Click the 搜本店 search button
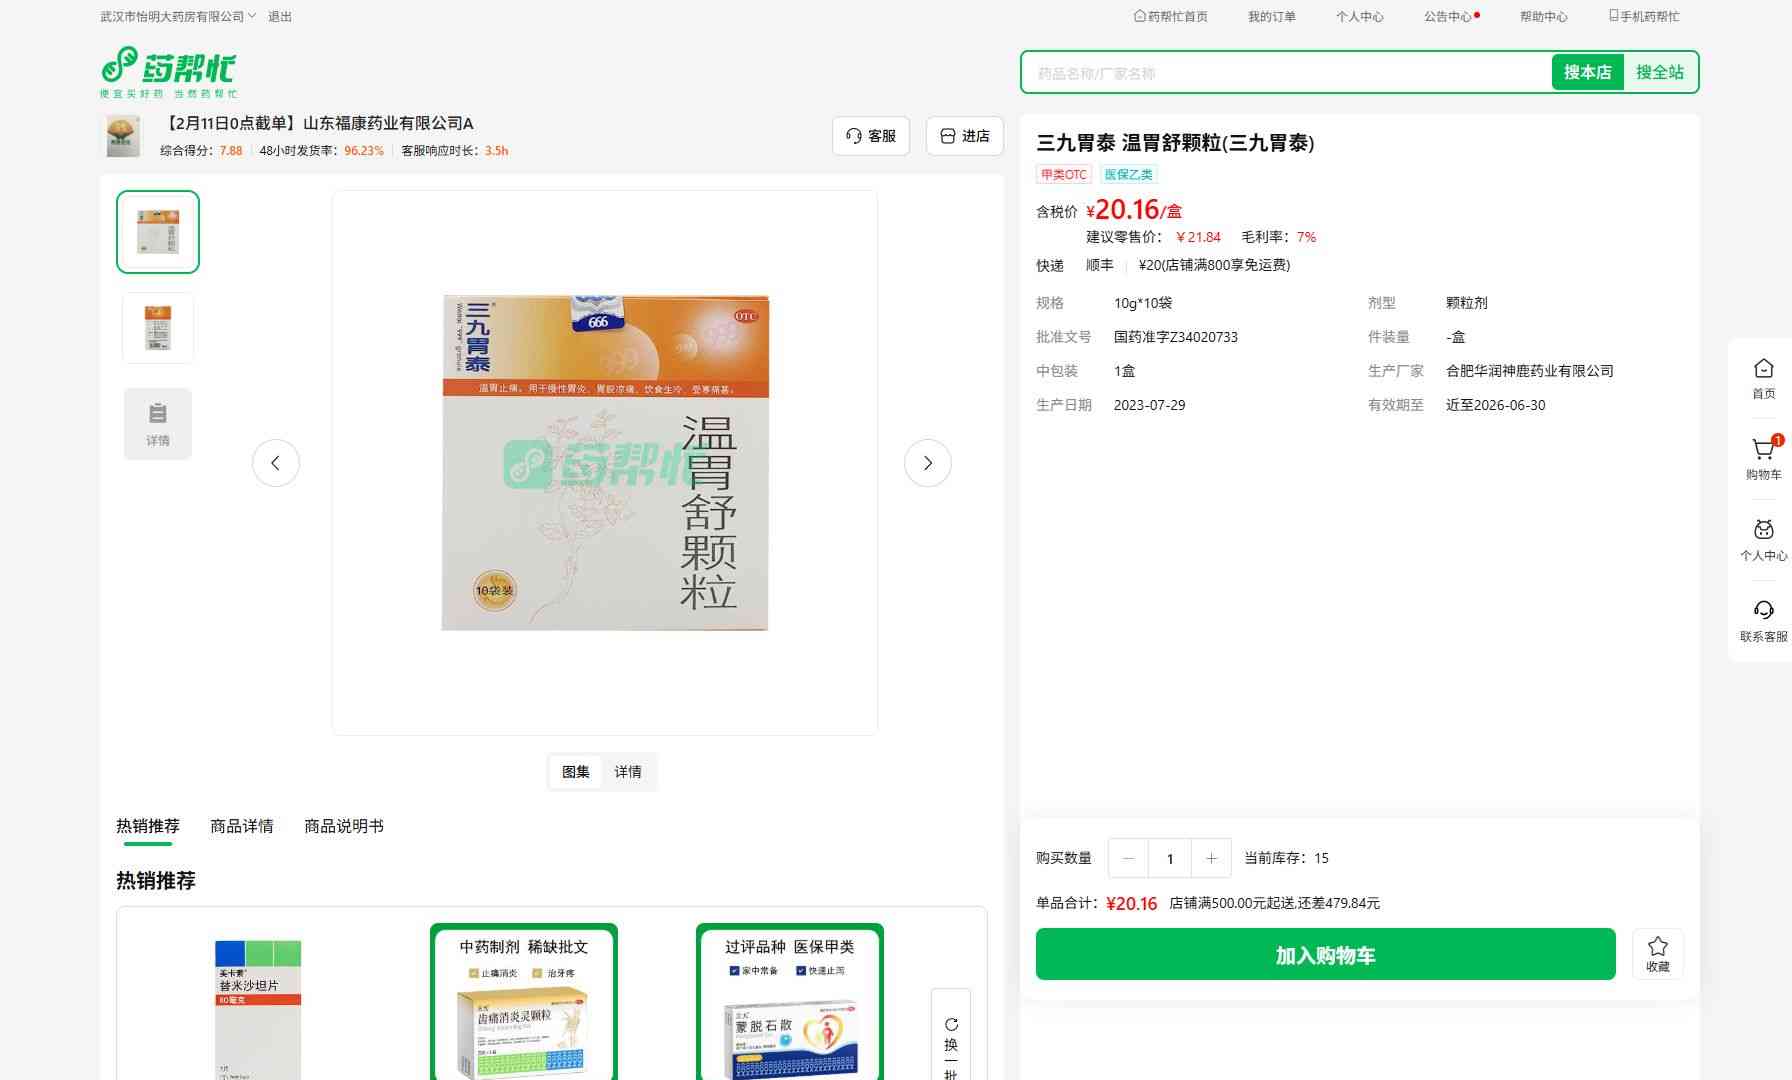 tap(1587, 73)
